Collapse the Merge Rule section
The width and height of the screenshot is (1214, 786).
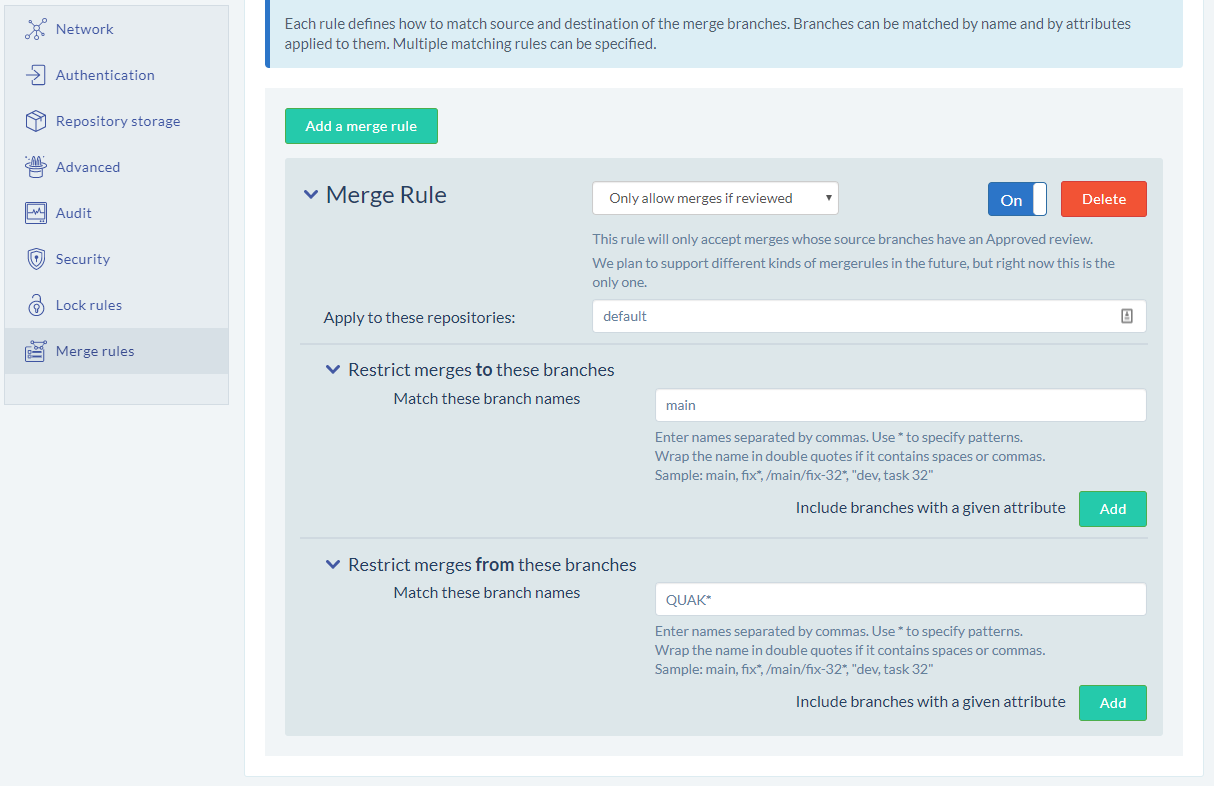coord(311,195)
